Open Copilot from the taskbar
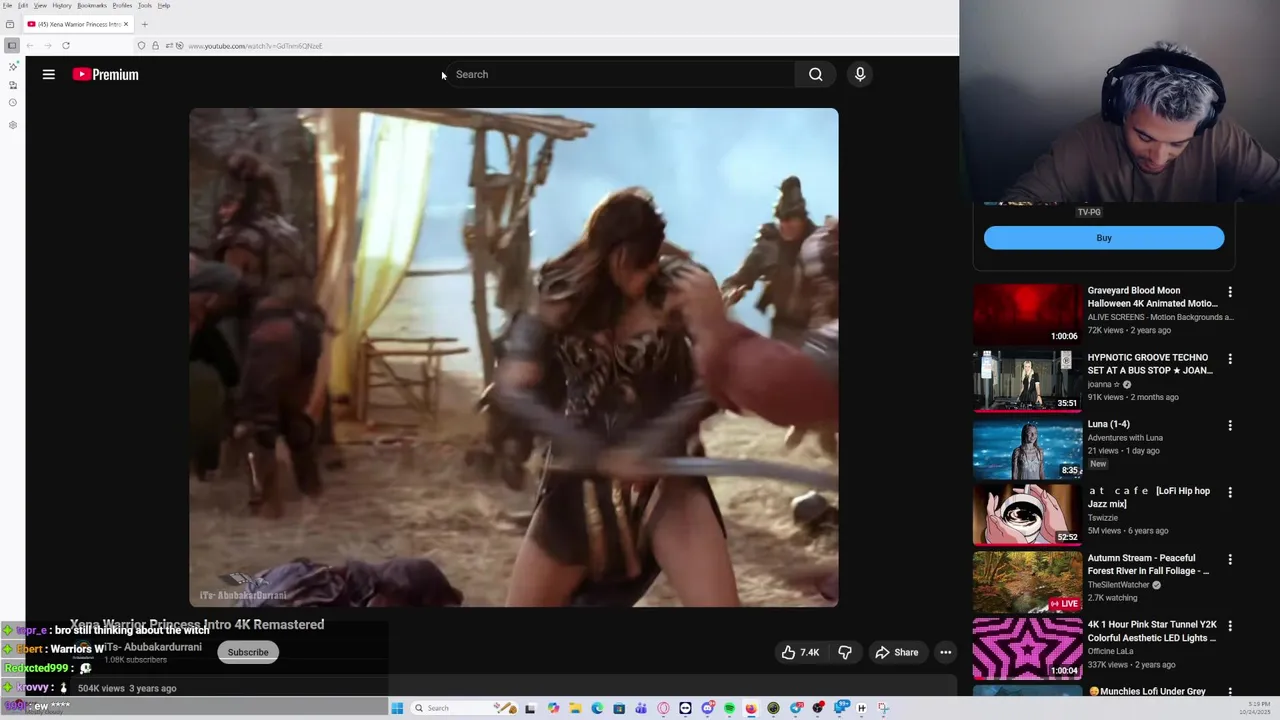The image size is (1280, 720). (552, 708)
